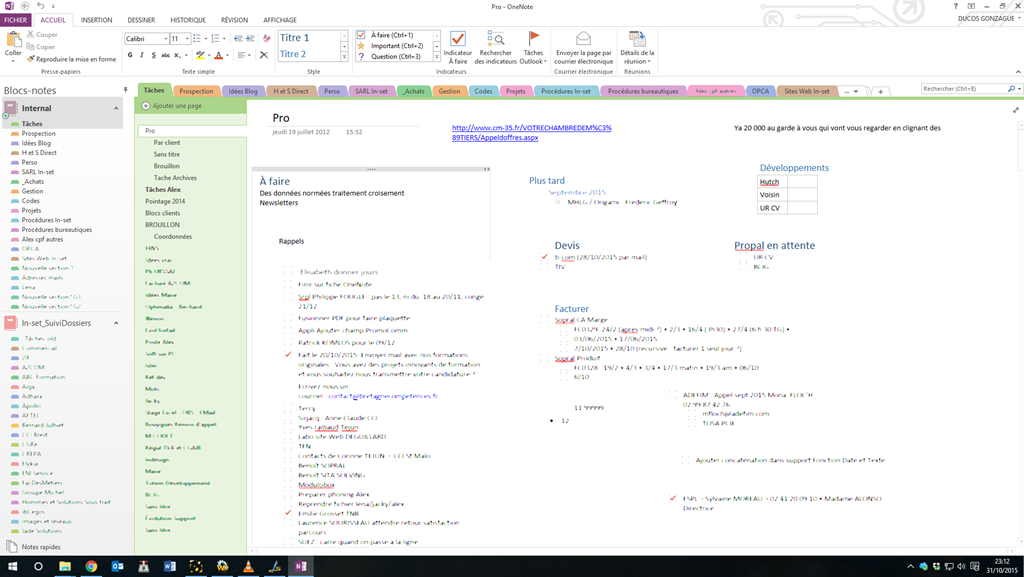Collapse the In-set_SuiviDossiers notebook chevron
The image size is (1024, 577).
tap(116, 323)
